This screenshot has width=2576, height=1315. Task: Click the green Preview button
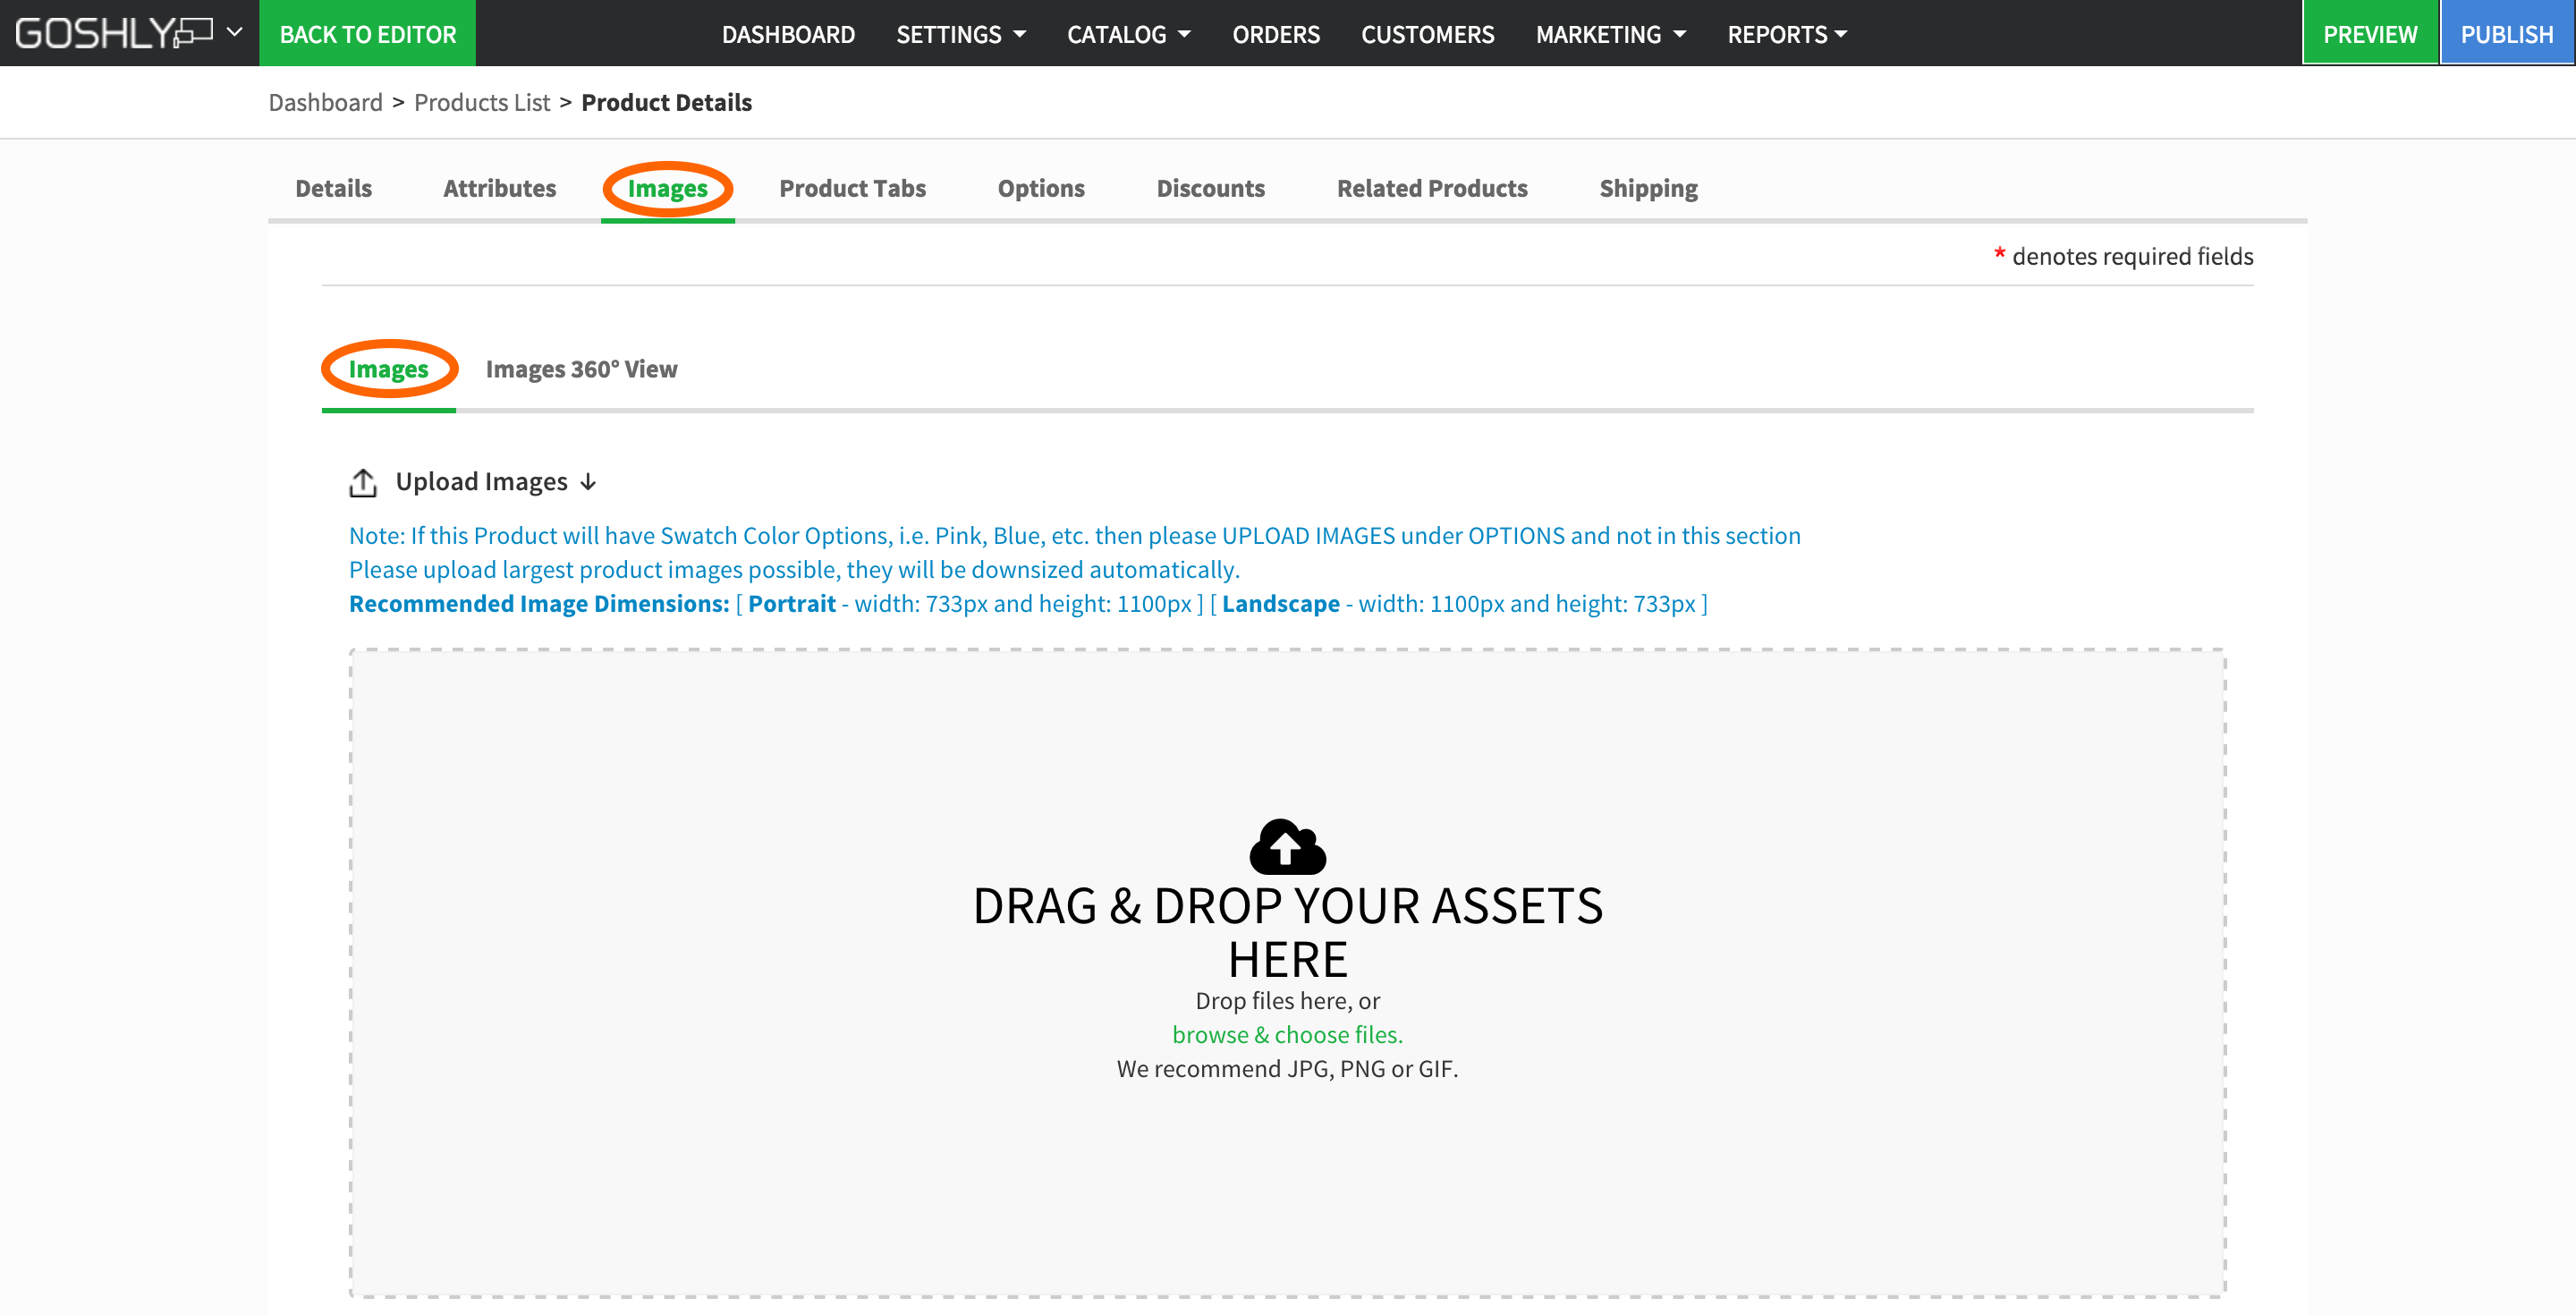click(x=2369, y=34)
